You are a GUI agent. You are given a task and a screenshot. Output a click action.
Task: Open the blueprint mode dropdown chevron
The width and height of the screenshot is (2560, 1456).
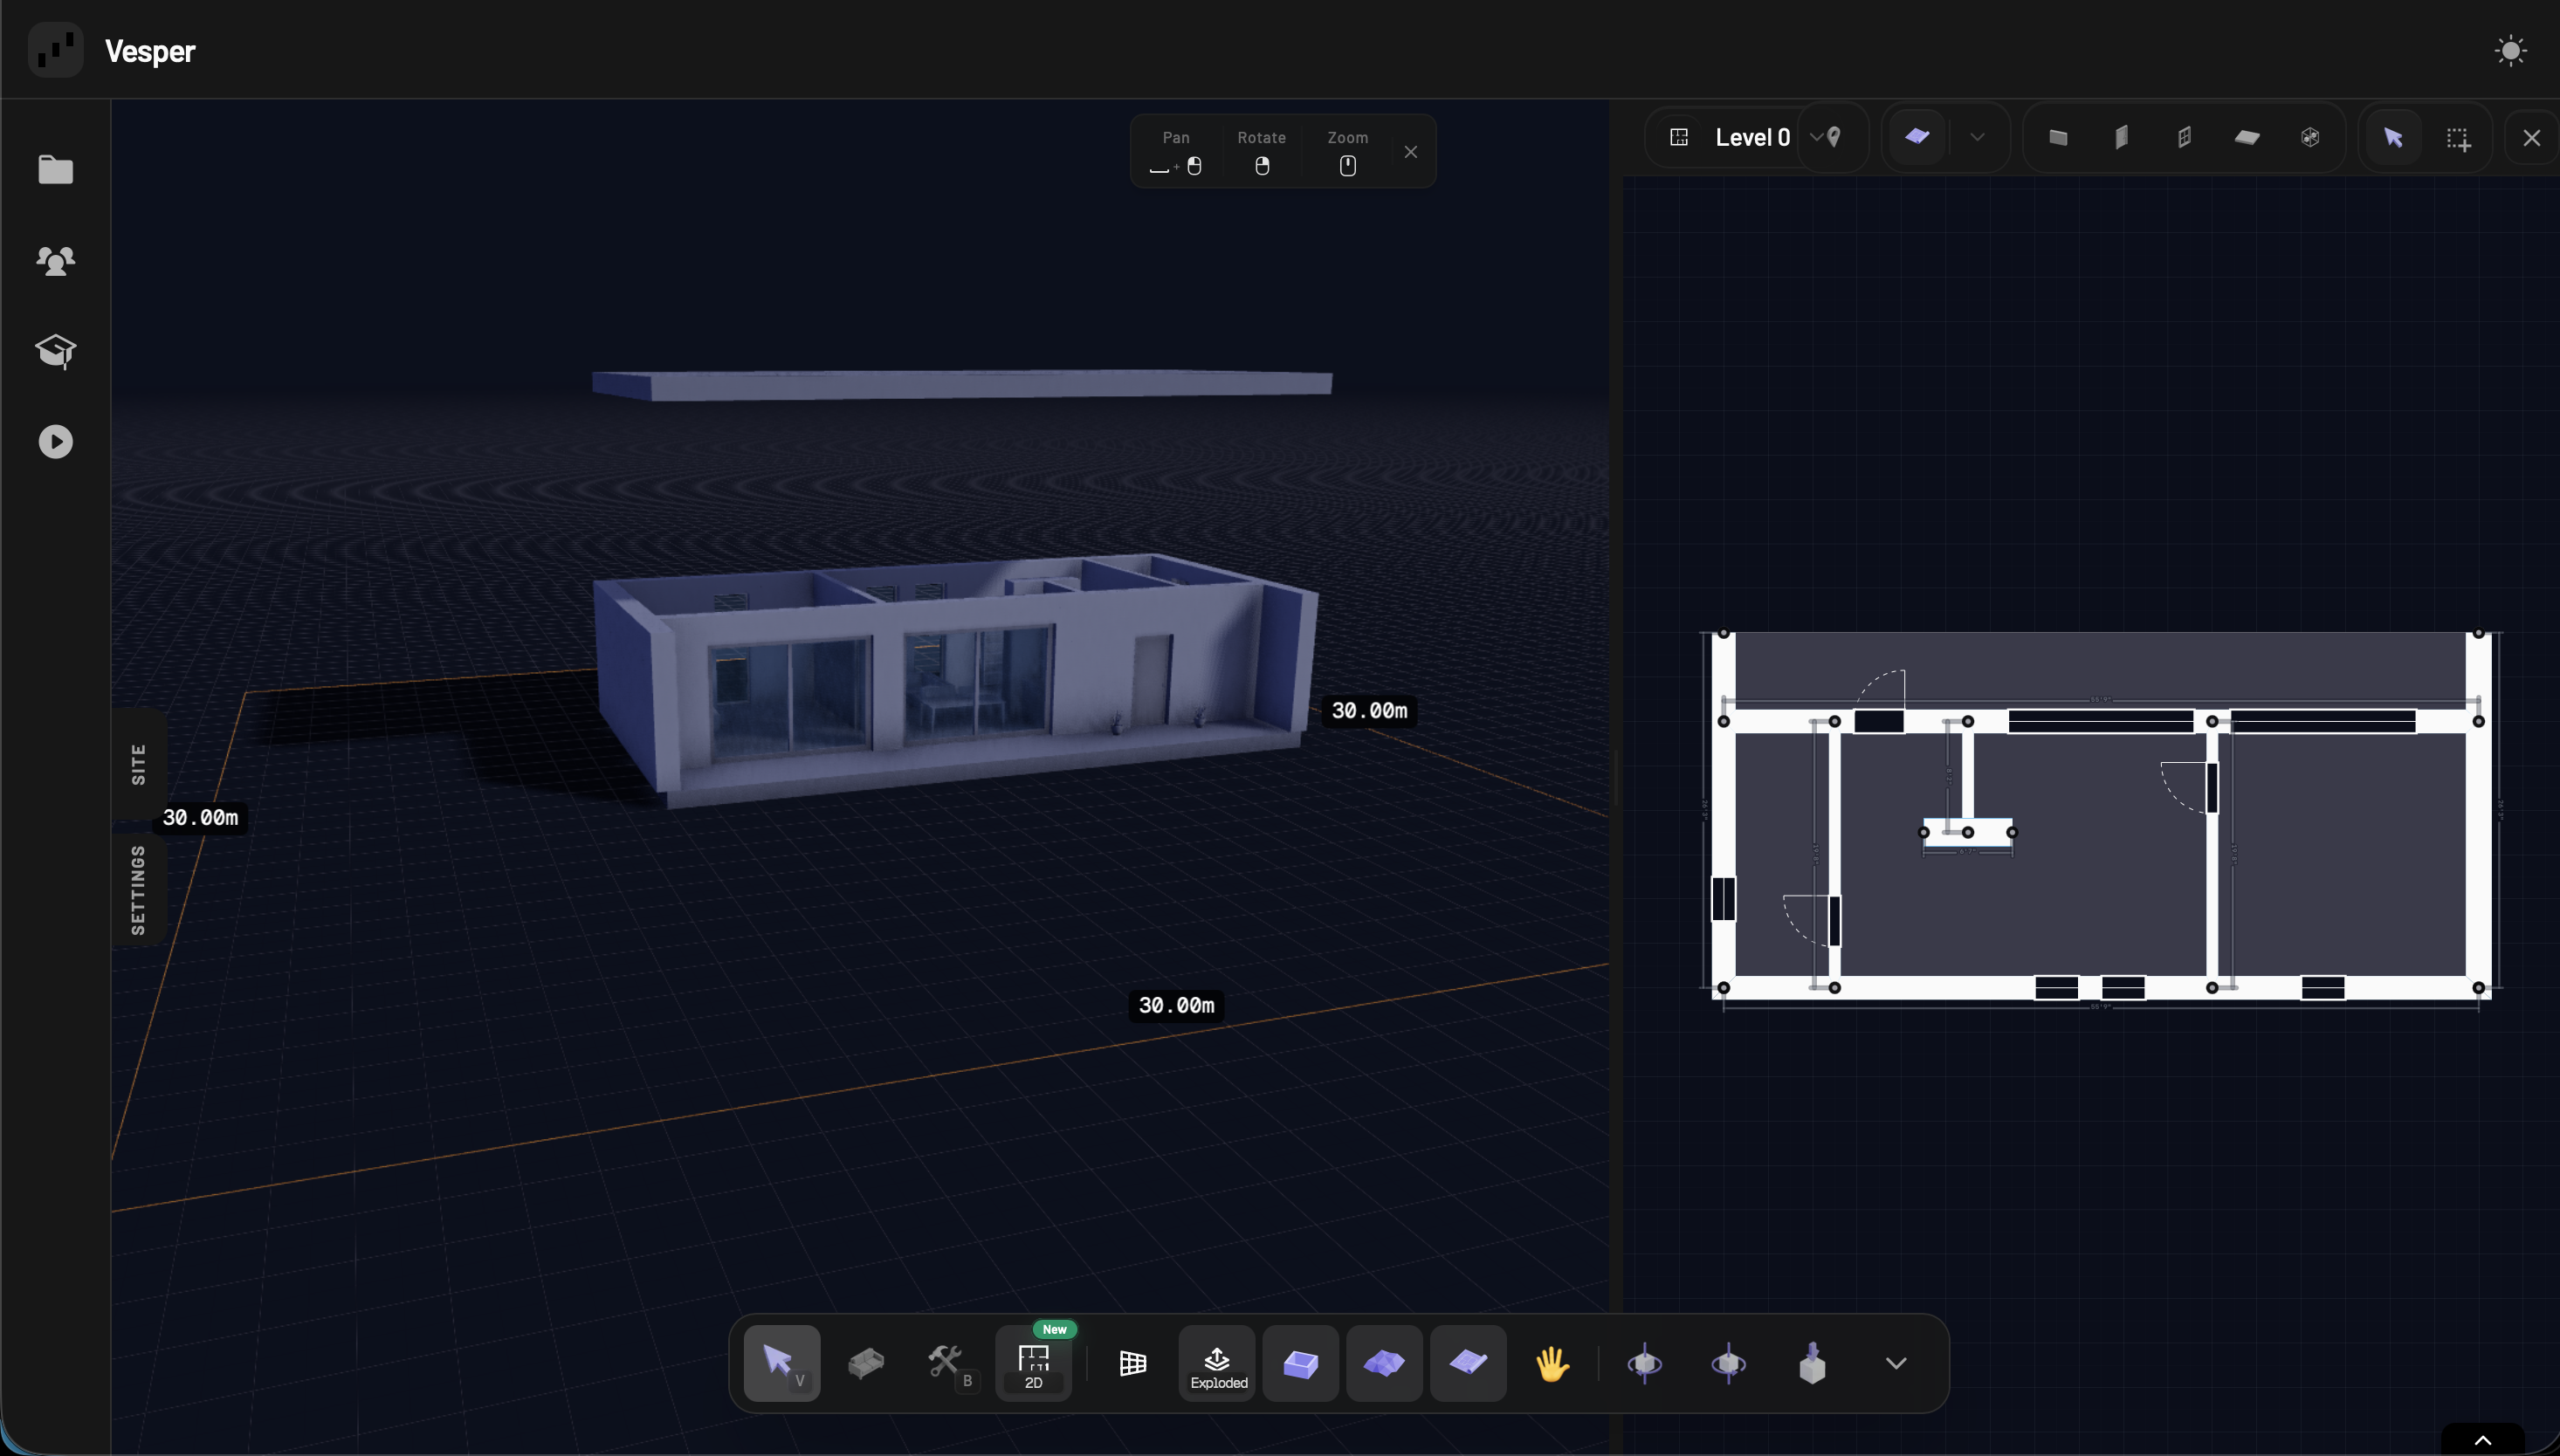coord(1977,137)
